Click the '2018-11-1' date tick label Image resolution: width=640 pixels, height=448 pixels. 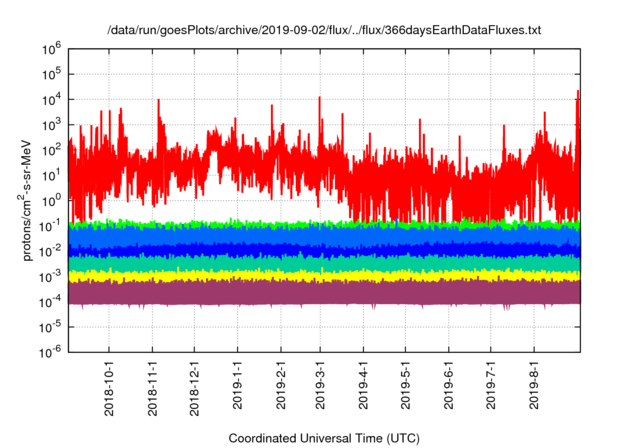coord(152,388)
